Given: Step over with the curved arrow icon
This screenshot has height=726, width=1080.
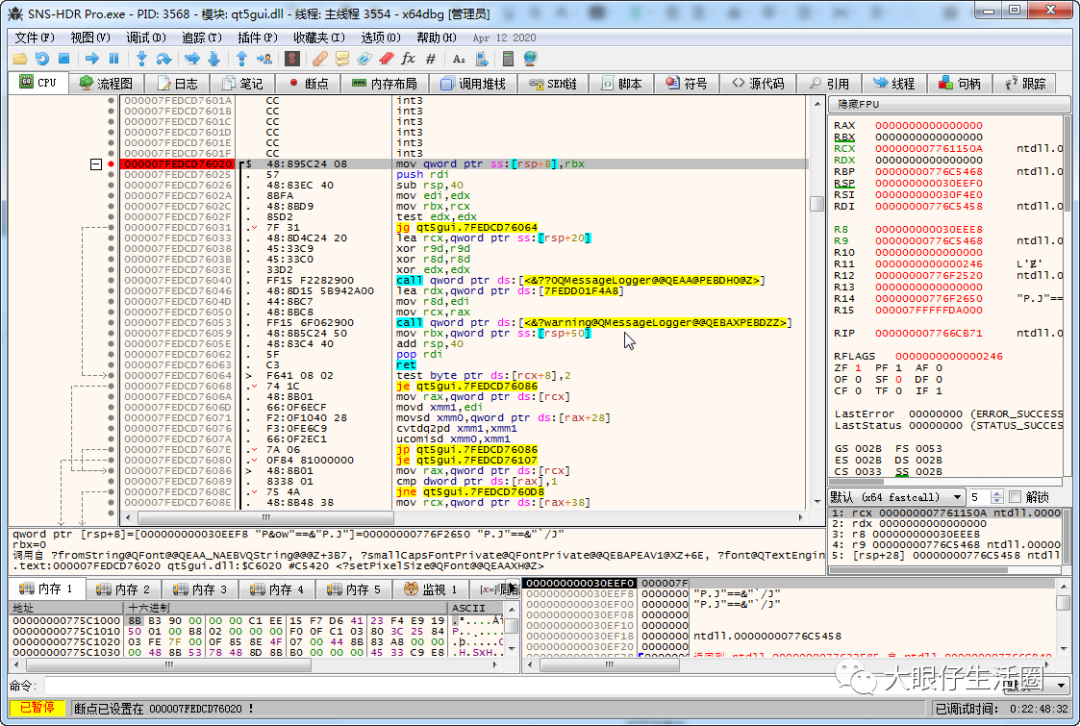Looking at the screenshot, I should pos(163,59).
